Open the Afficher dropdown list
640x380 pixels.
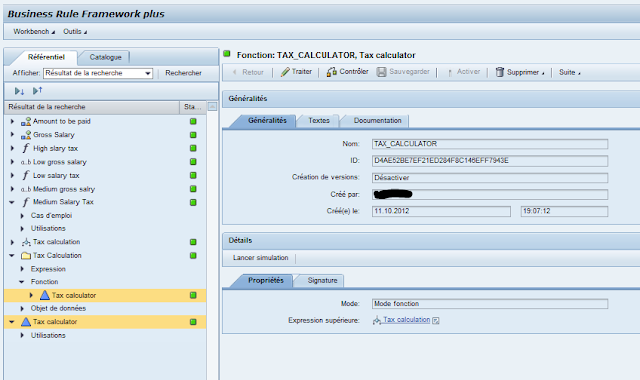point(148,73)
